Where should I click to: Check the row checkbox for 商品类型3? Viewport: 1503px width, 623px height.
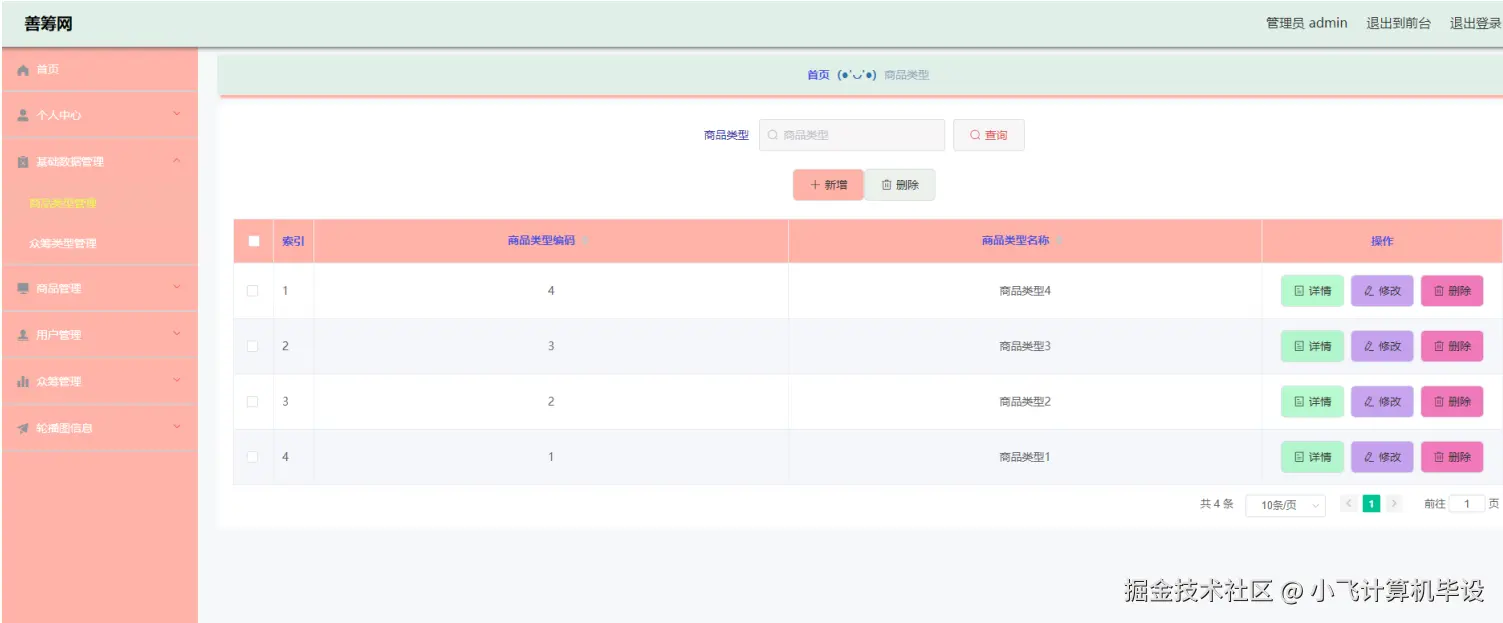pyautogui.click(x=253, y=346)
